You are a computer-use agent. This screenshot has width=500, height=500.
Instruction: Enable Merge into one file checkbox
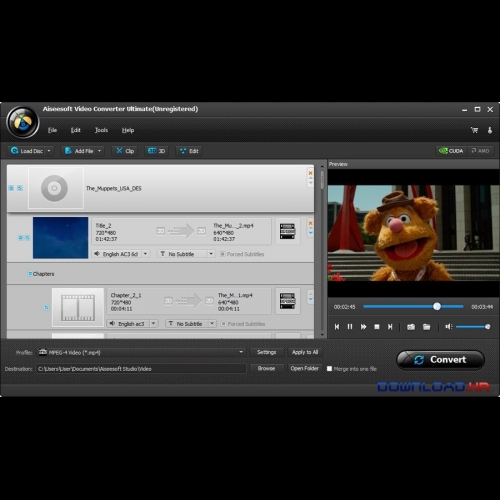click(329, 369)
